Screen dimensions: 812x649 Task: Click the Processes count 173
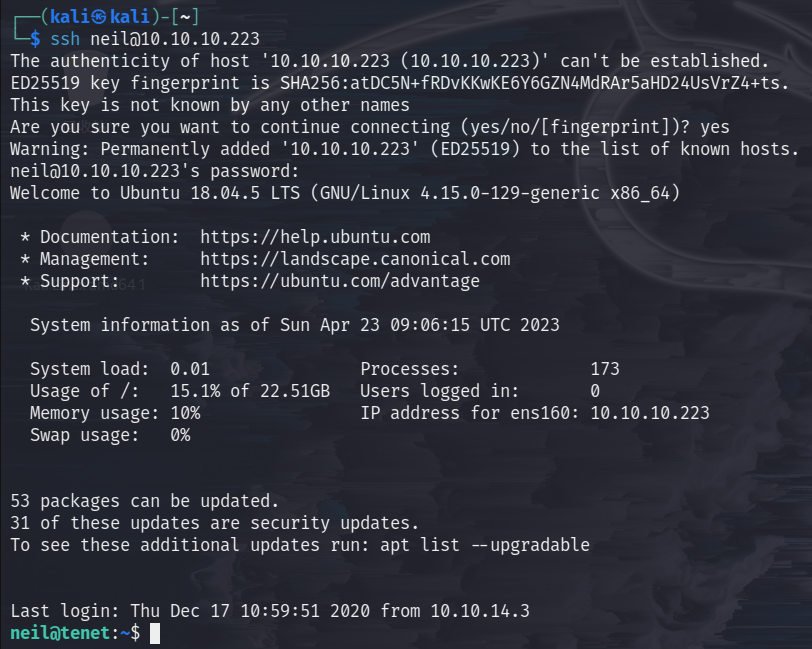click(605, 369)
